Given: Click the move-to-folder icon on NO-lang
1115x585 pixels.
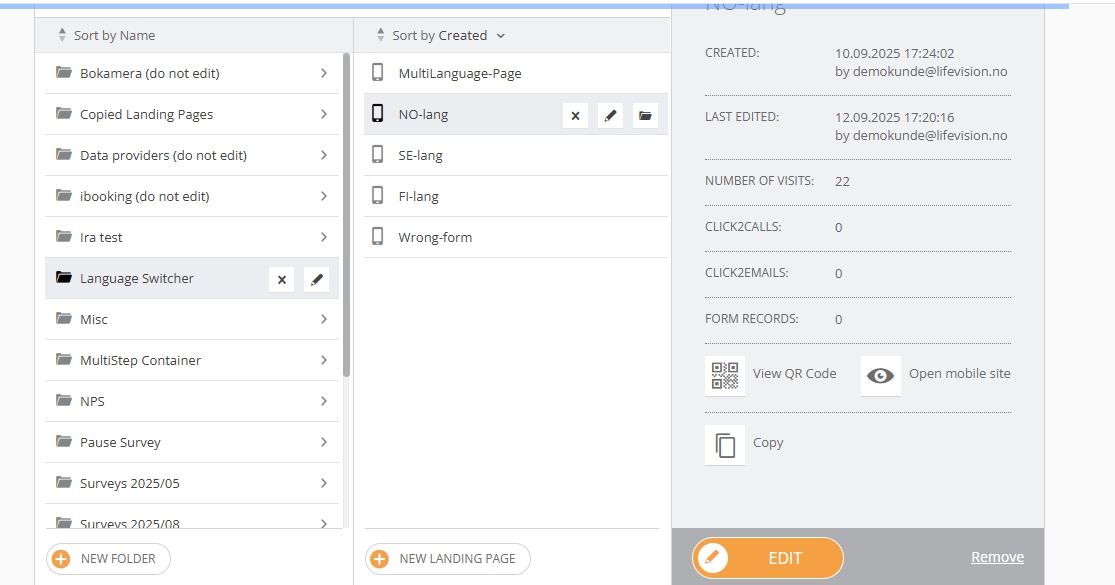Looking at the screenshot, I should coord(645,115).
